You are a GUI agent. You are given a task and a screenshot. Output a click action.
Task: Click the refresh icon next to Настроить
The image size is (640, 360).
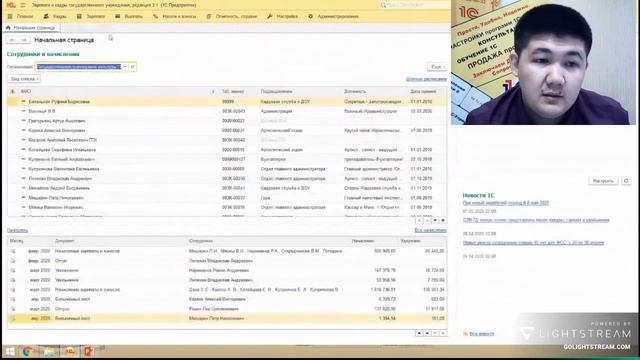point(626,180)
